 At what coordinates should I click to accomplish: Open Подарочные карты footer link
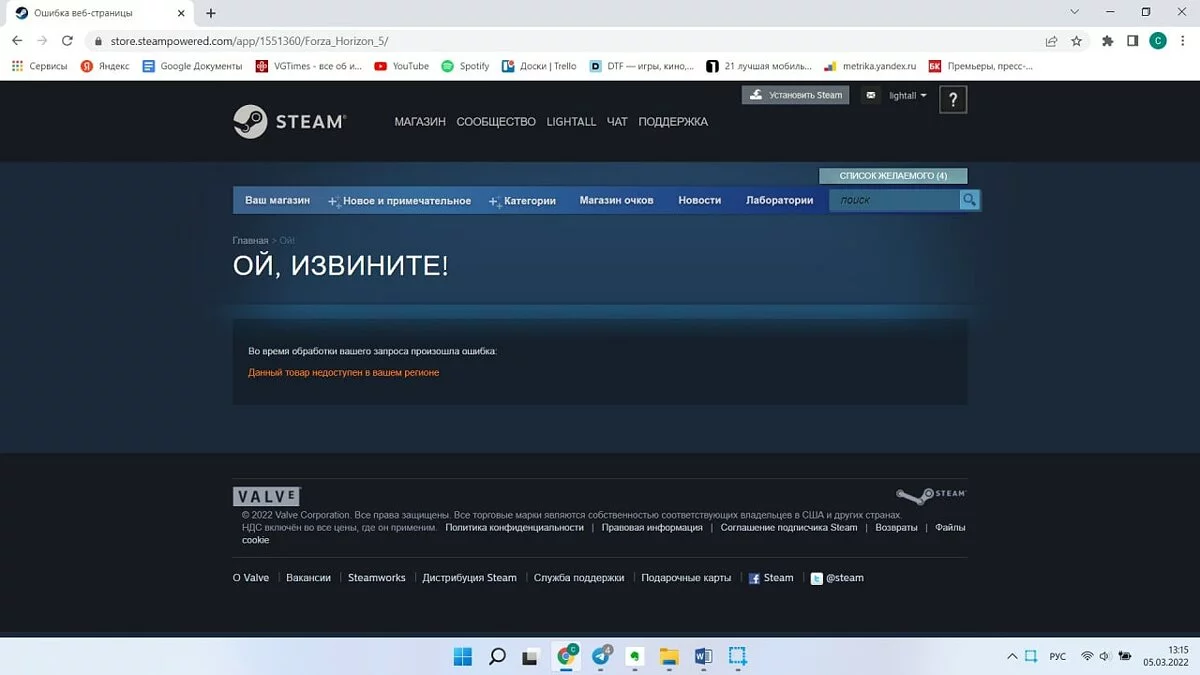(686, 578)
